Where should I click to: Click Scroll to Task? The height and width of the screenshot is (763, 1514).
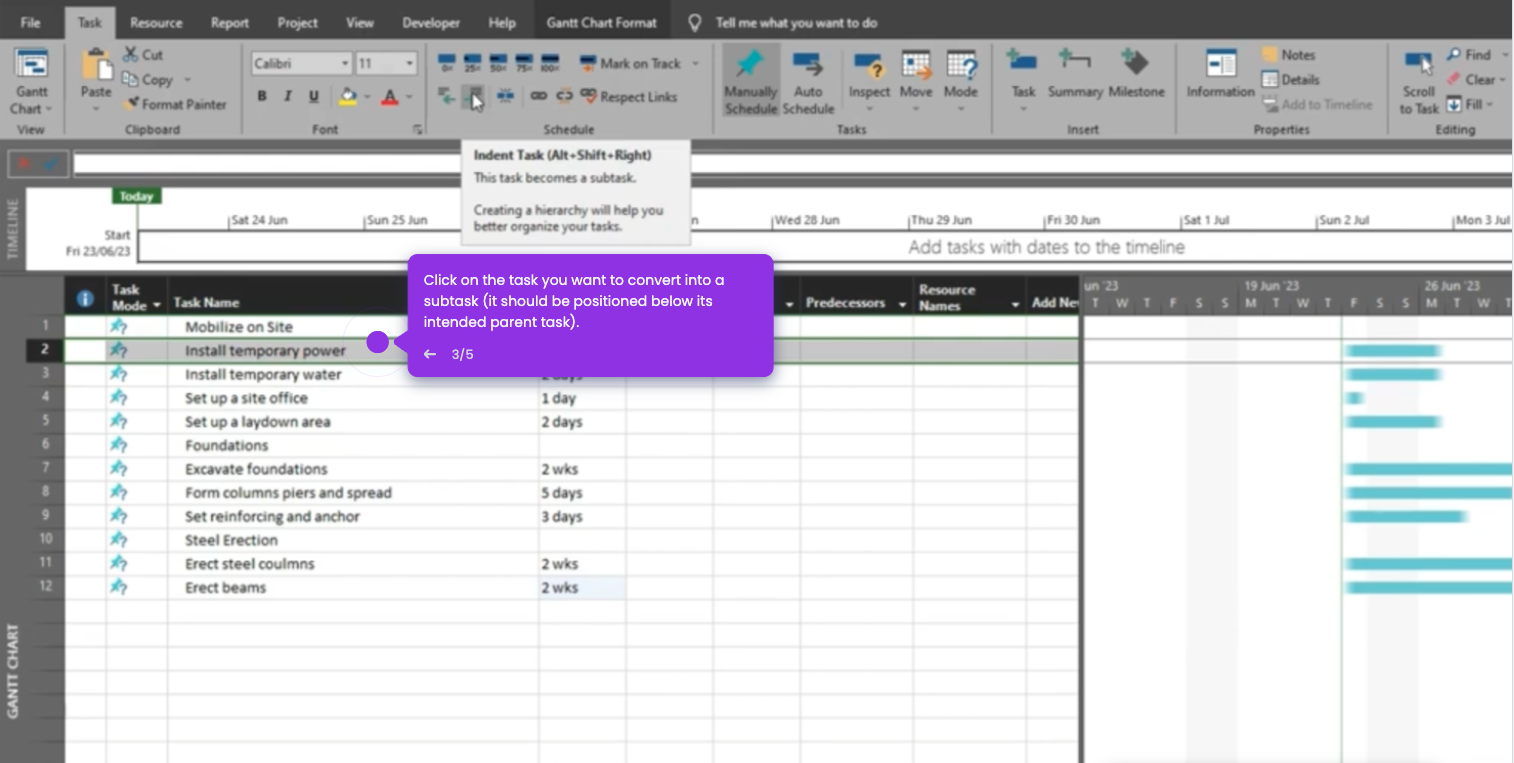click(1418, 82)
